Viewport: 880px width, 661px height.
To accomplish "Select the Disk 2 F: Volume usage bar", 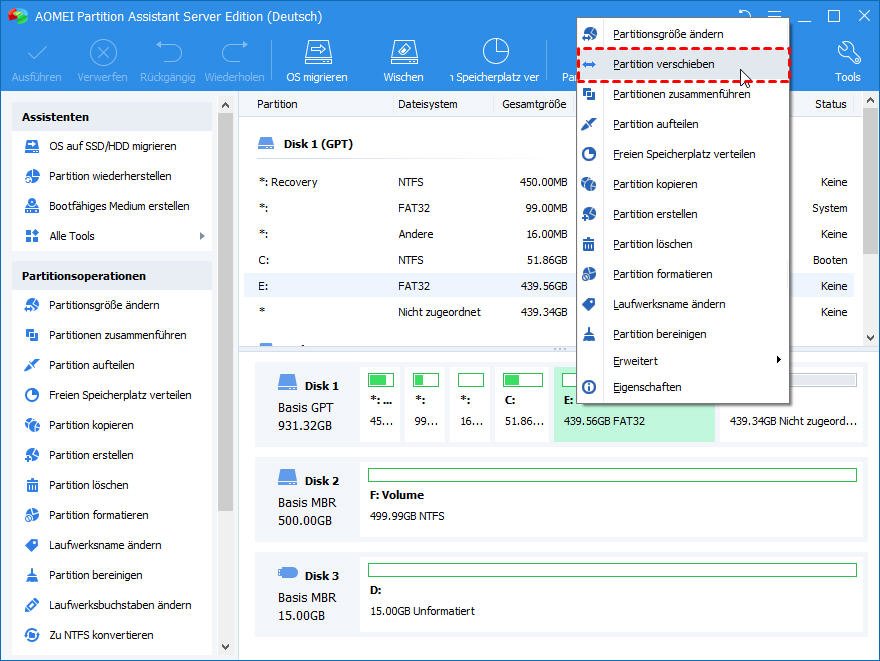I will [612, 475].
